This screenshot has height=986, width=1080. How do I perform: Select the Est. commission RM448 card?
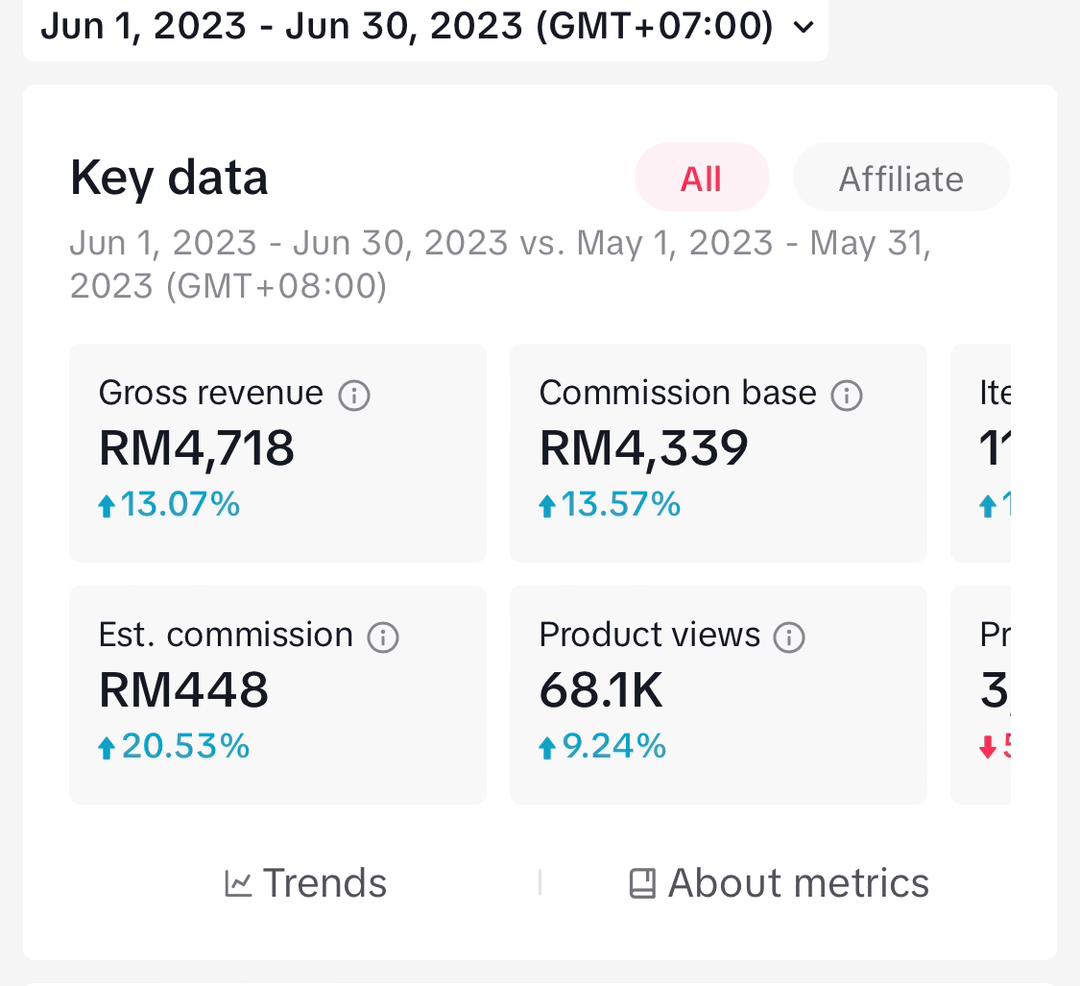point(278,695)
